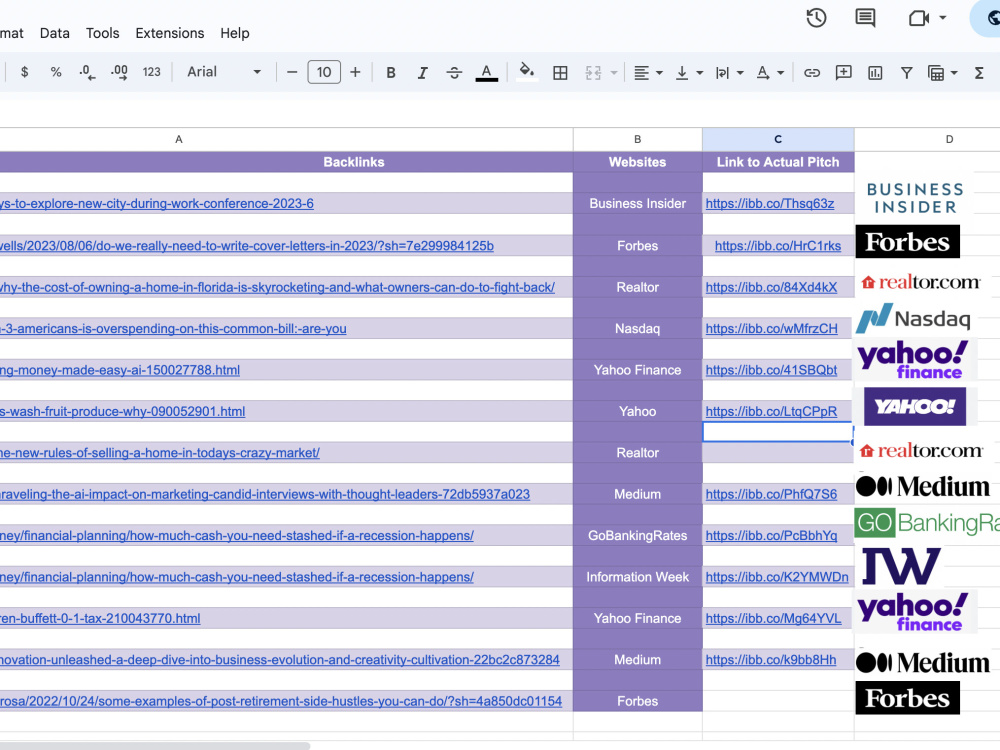The width and height of the screenshot is (1000, 750).
Task: Open the Business Insider pitch link Thsq63z
Action: point(770,203)
